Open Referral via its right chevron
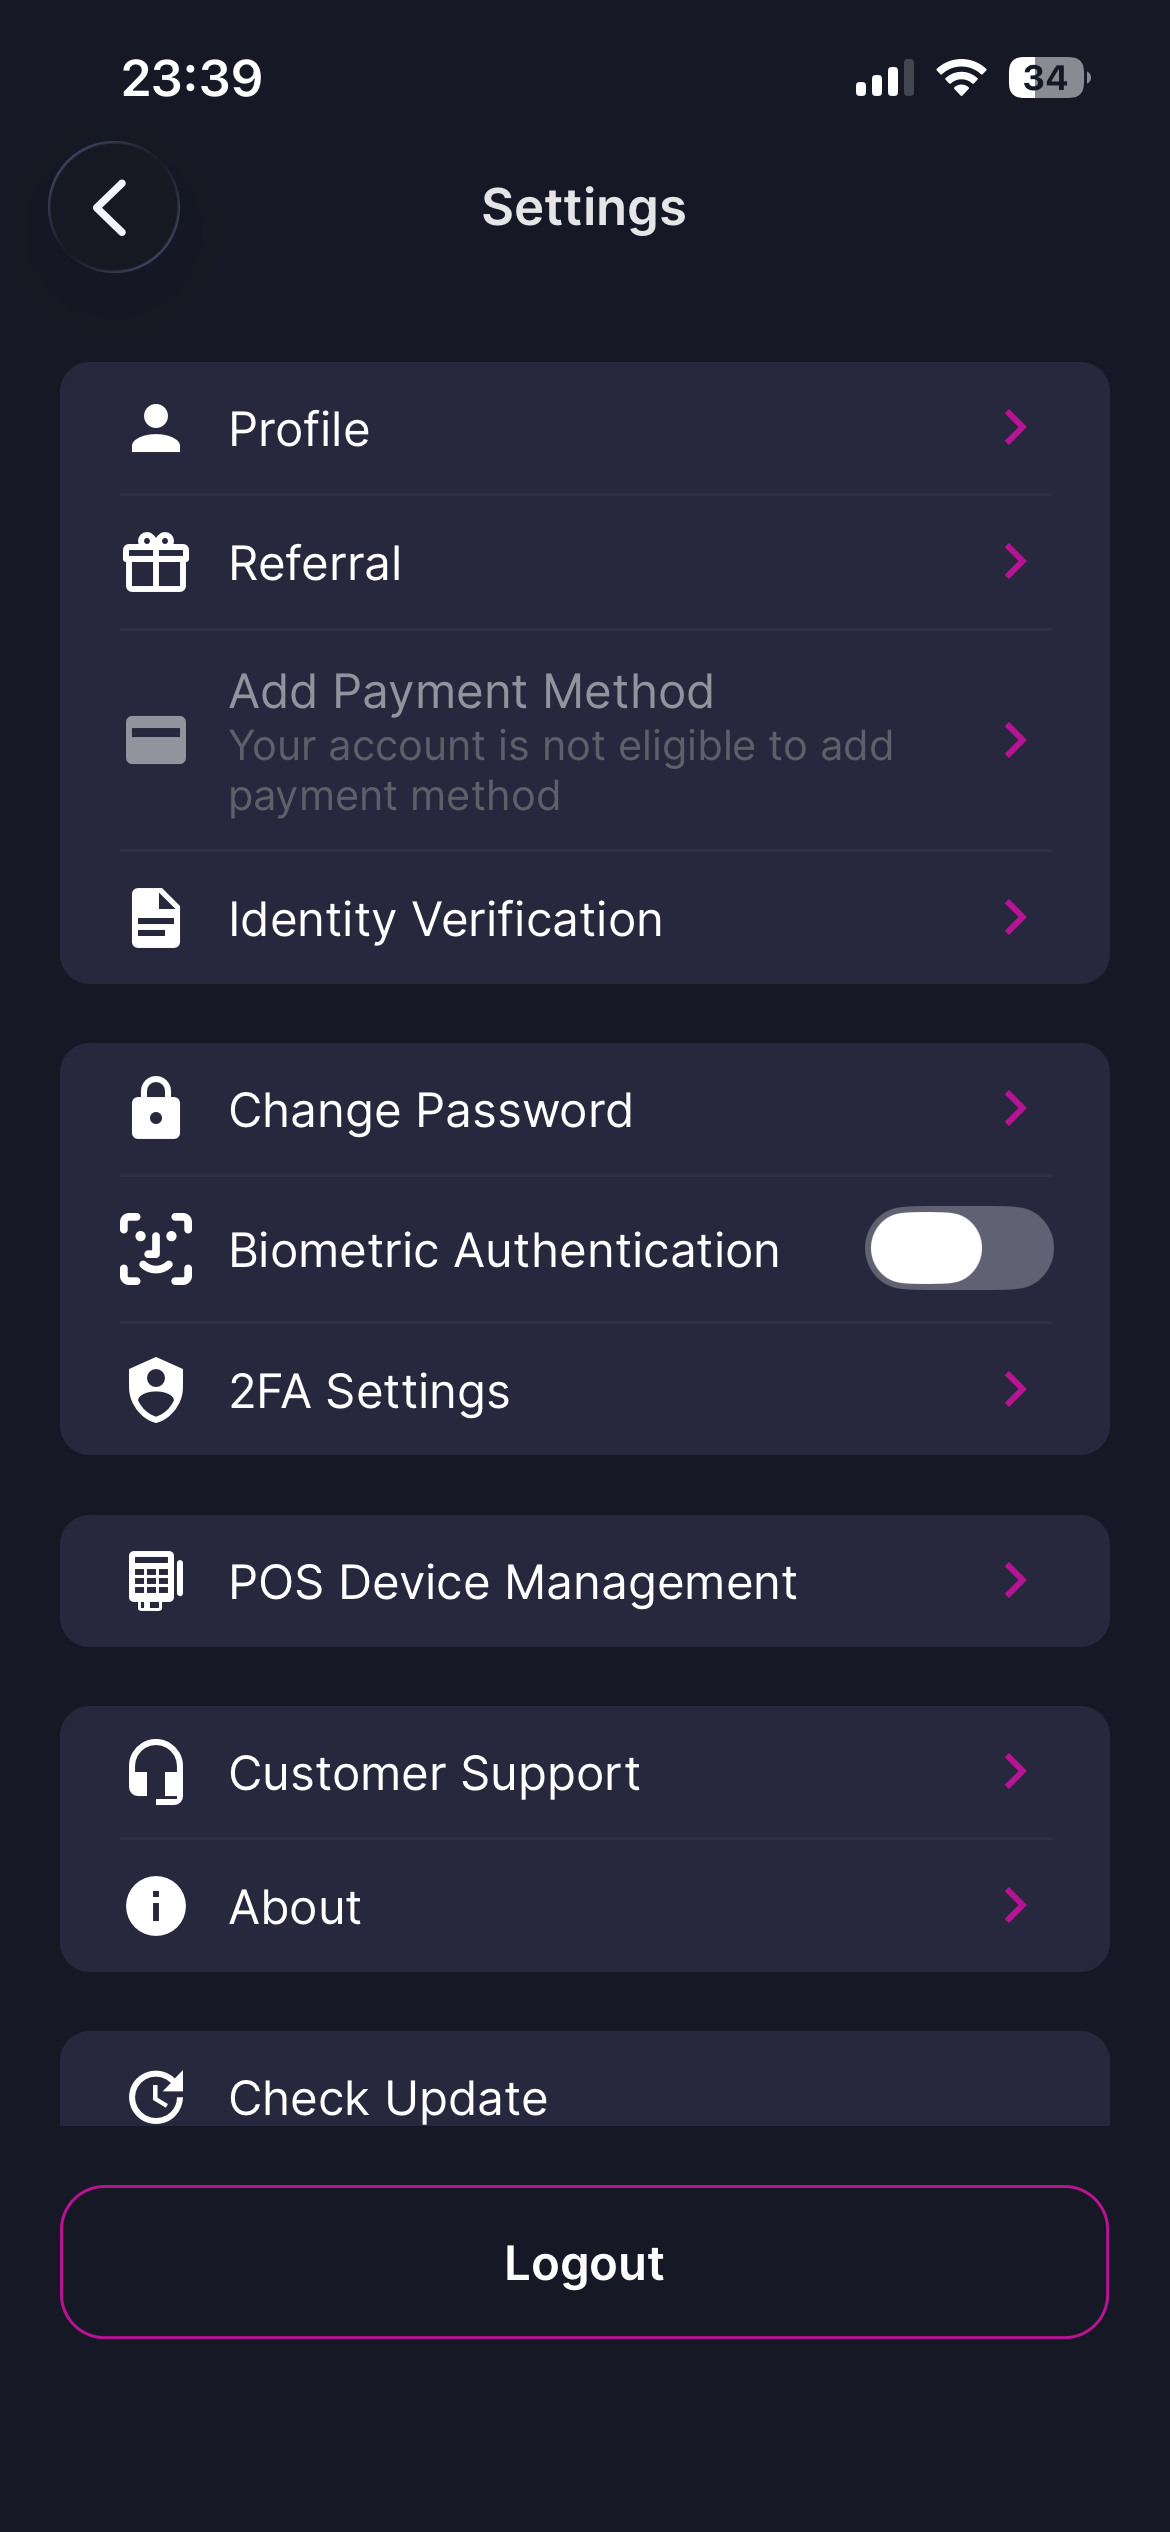 tap(1015, 562)
